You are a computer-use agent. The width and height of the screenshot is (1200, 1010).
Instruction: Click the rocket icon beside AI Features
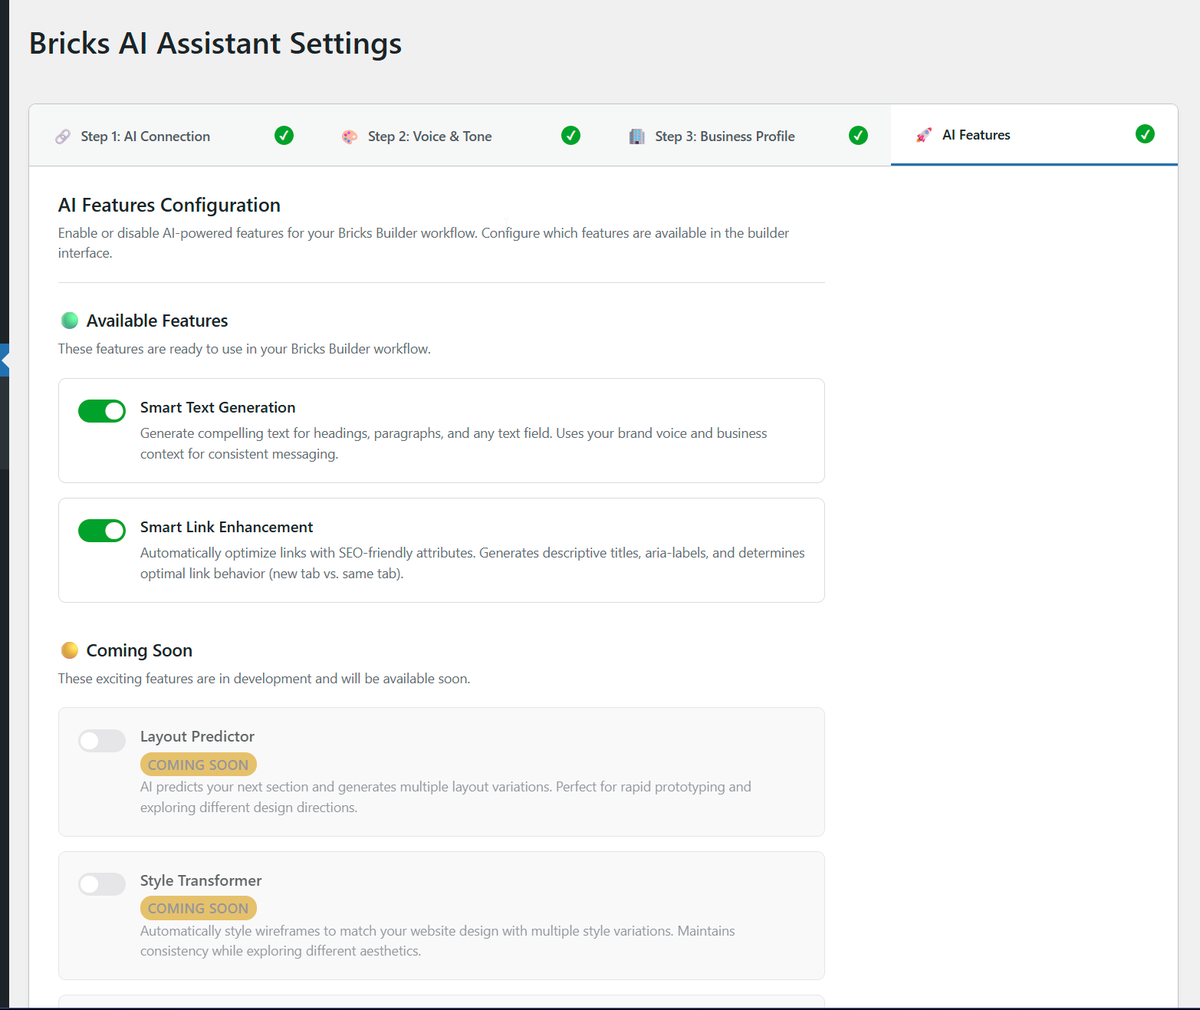point(924,135)
